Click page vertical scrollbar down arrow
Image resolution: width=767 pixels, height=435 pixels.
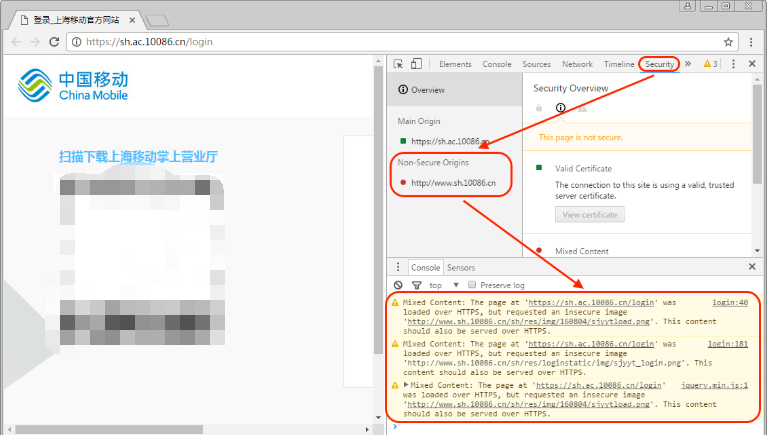point(378,417)
